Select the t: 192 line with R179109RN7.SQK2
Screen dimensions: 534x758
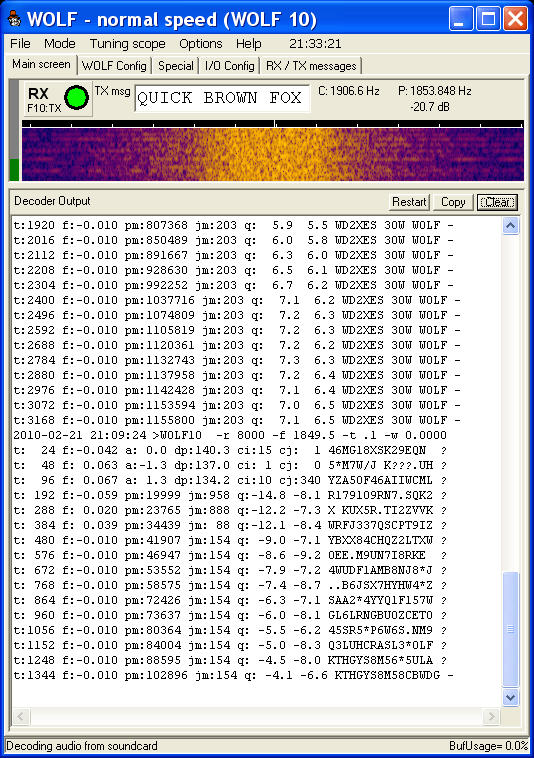point(230,495)
